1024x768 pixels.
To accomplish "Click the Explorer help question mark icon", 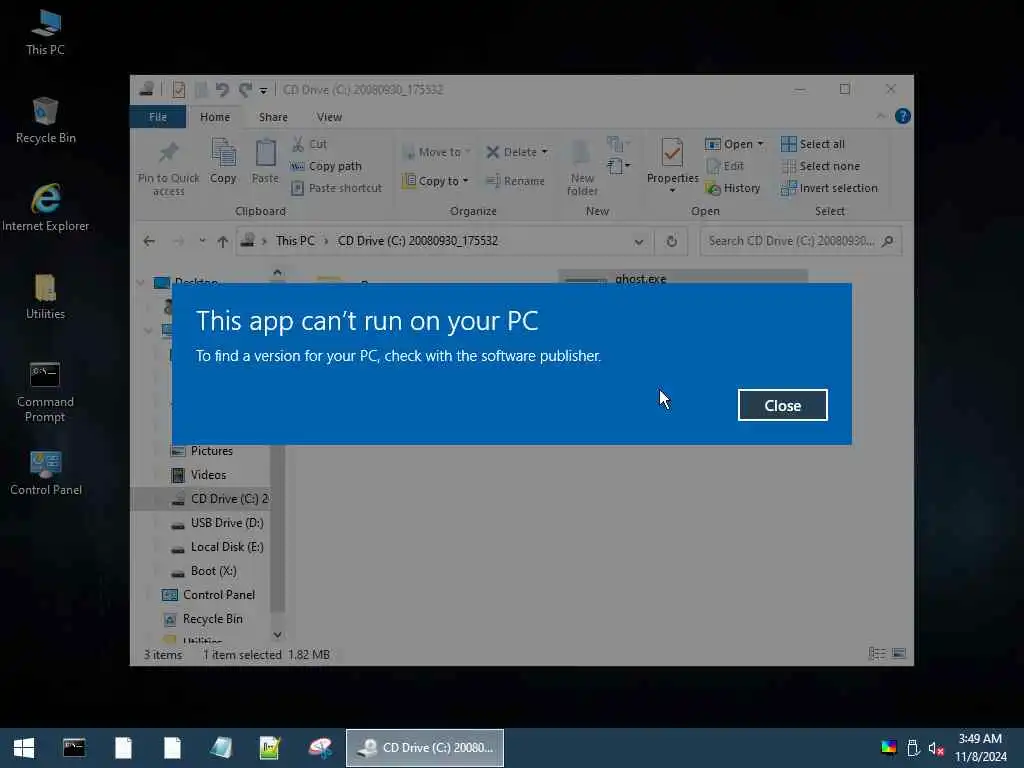I will (903, 116).
